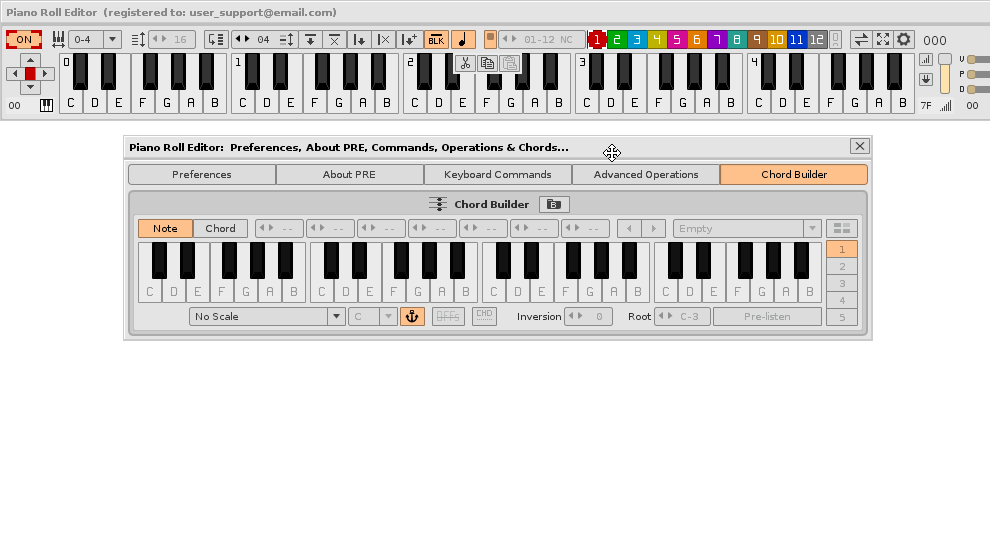Image resolution: width=990 pixels, height=552 pixels.
Task: Switch to the Keyboard Commands tab
Action: click(x=497, y=175)
